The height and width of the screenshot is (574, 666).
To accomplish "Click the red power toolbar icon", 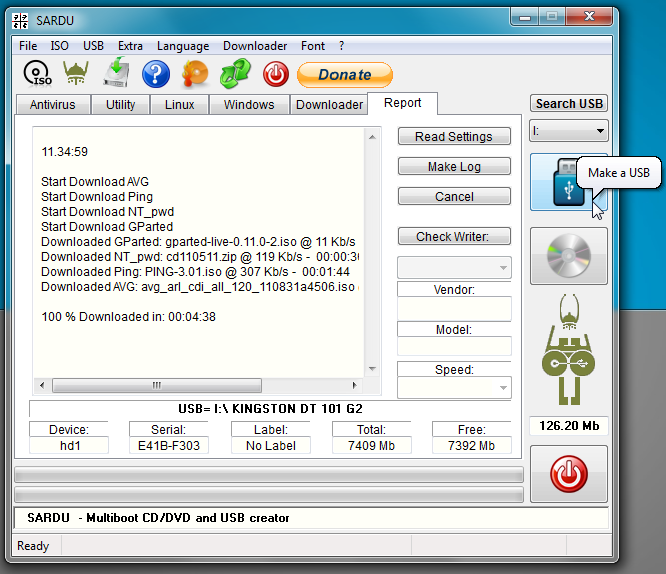I will [276, 74].
